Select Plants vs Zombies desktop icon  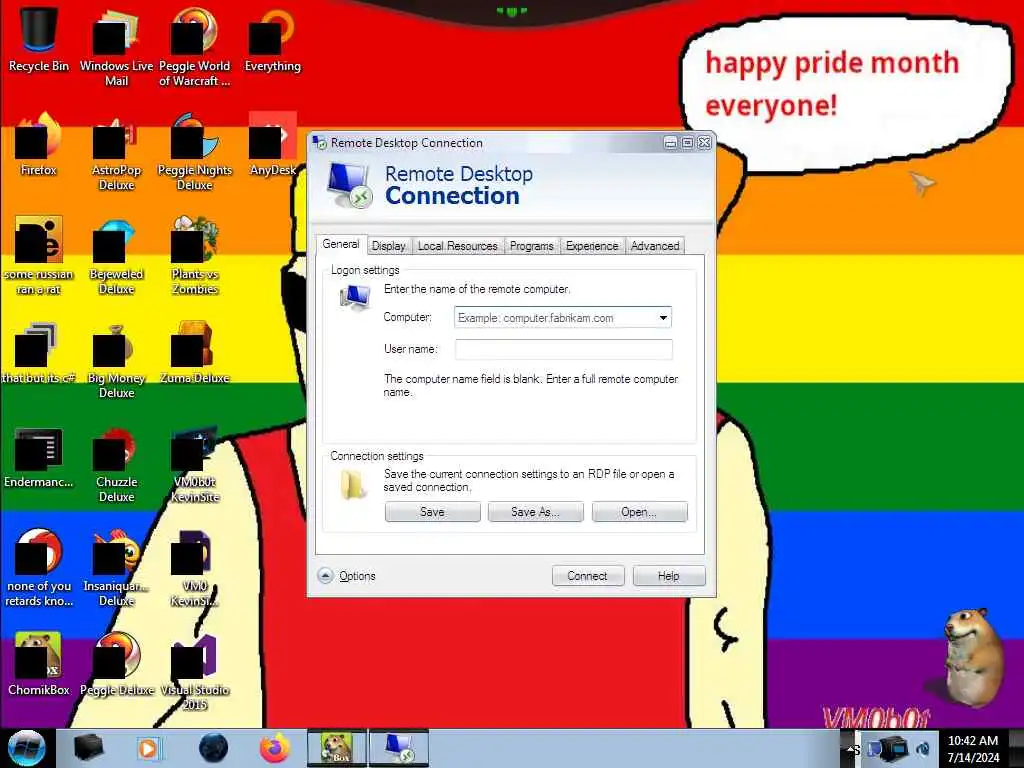pos(195,255)
